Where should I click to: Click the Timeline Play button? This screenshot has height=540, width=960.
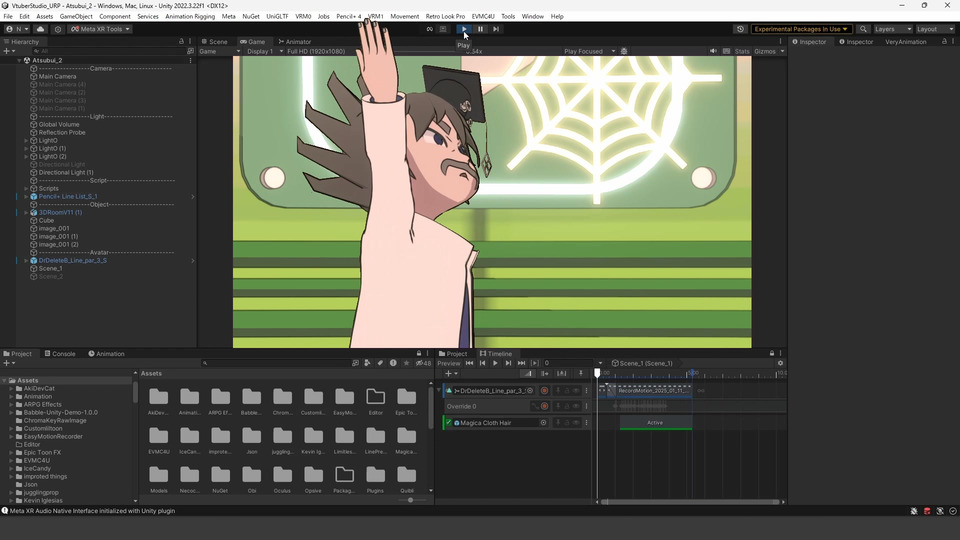(495, 363)
